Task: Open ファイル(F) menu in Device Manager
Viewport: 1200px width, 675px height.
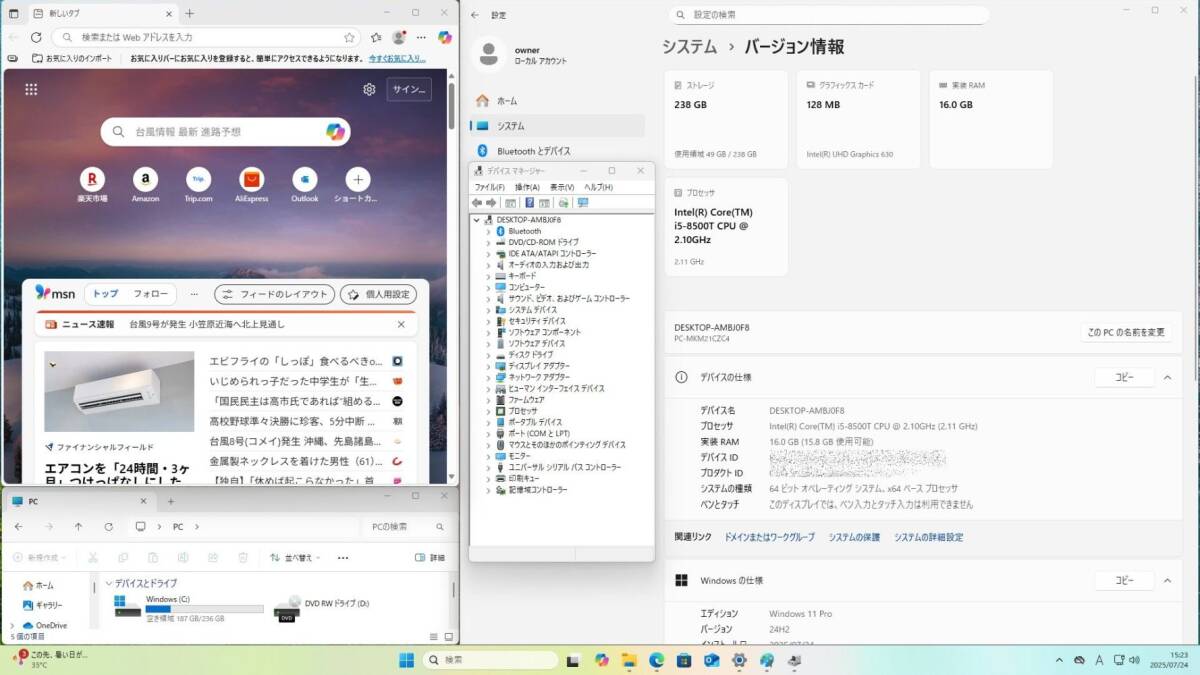Action: click(x=489, y=187)
